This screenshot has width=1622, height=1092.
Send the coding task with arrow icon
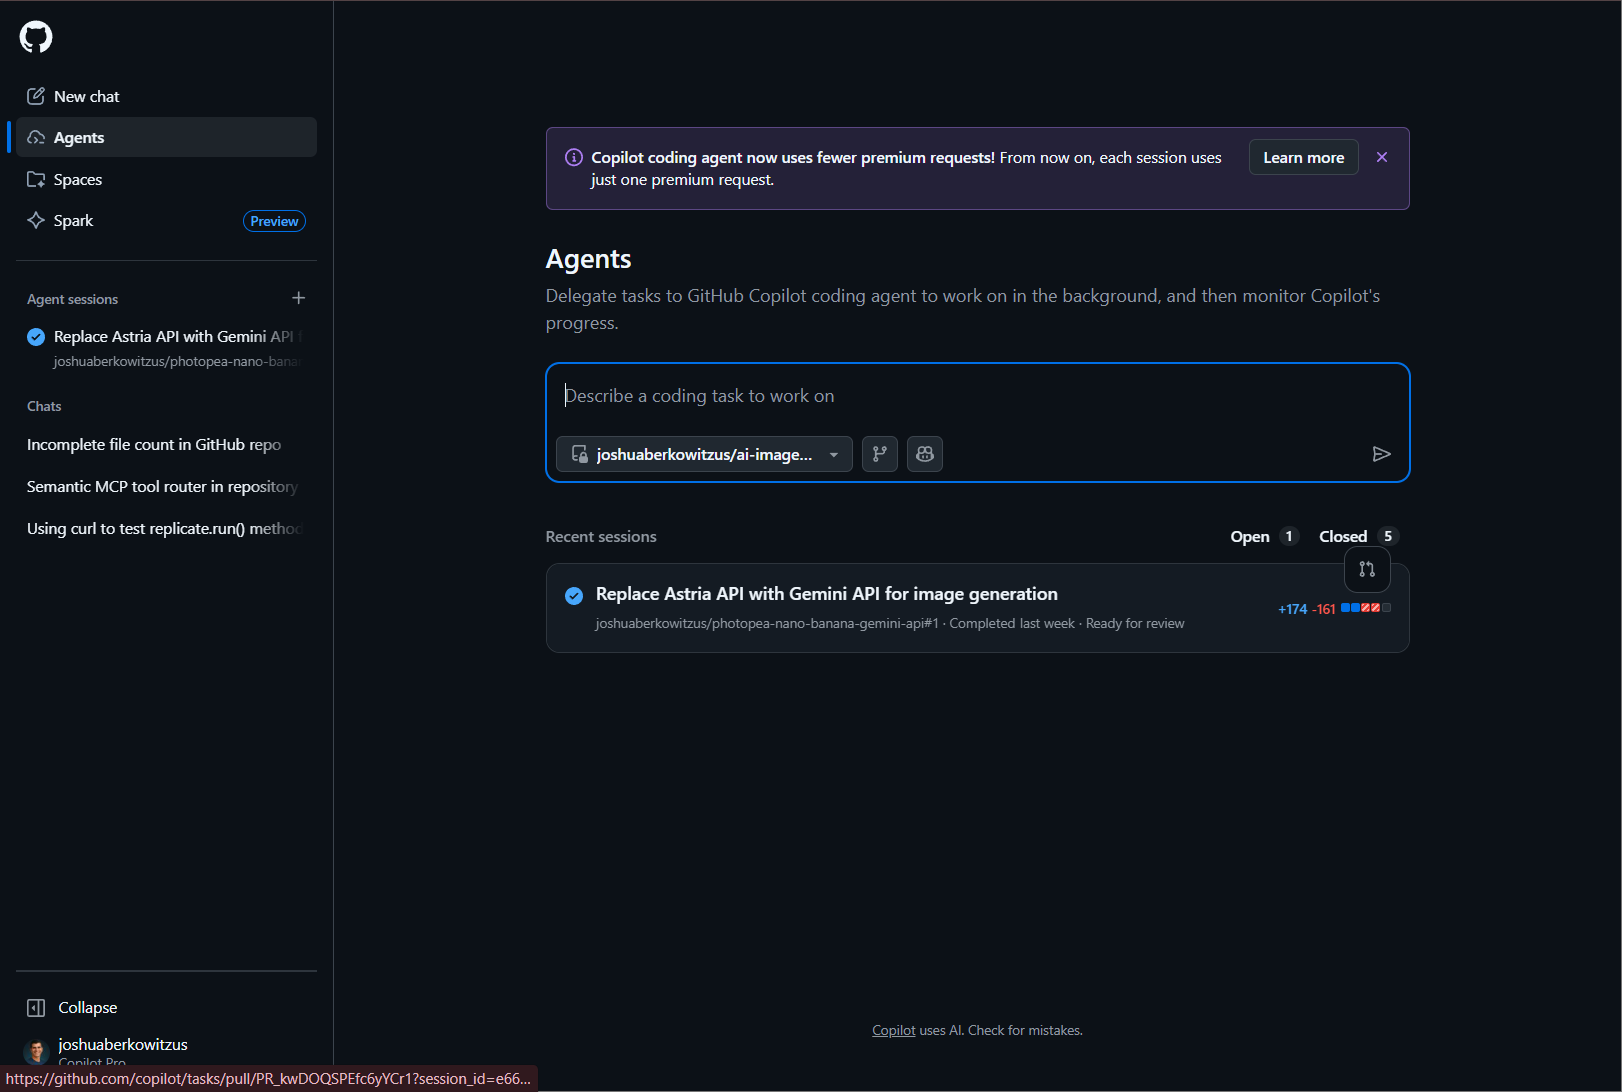[x=1381, y=454]
